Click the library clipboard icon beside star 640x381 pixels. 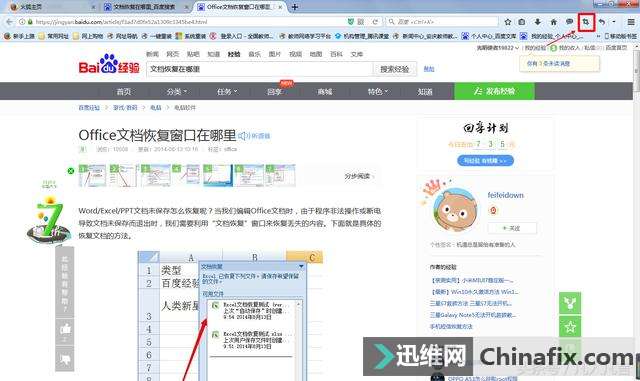(522, 22)
